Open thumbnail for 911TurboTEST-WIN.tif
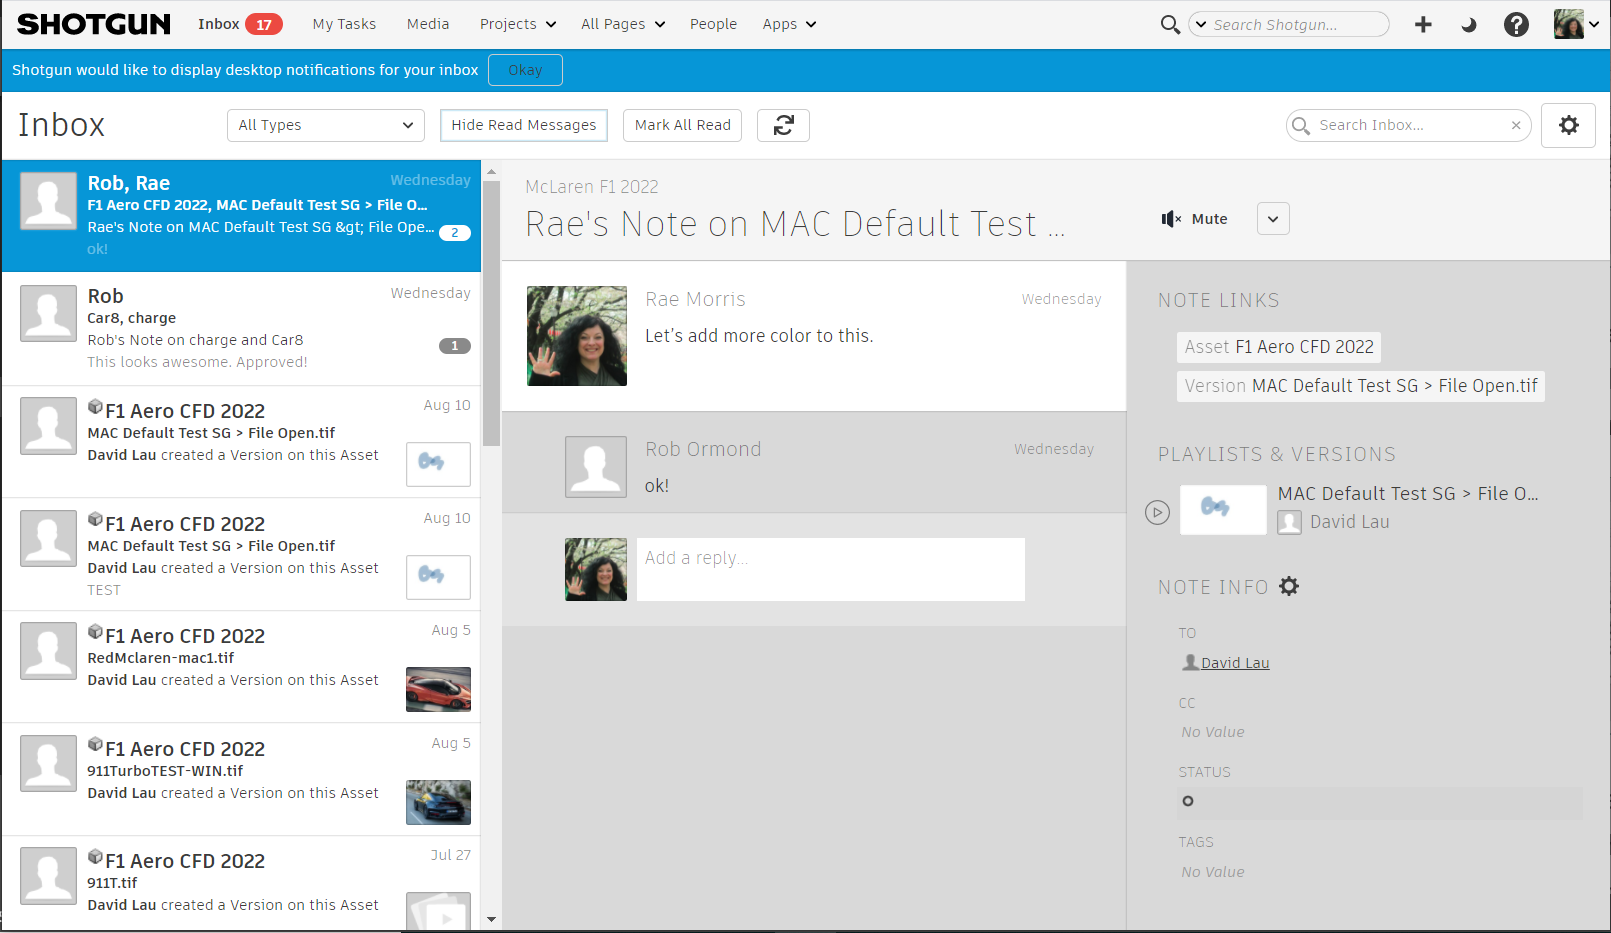This screenshot has height=933, width=1611. (x=438, y=803)
